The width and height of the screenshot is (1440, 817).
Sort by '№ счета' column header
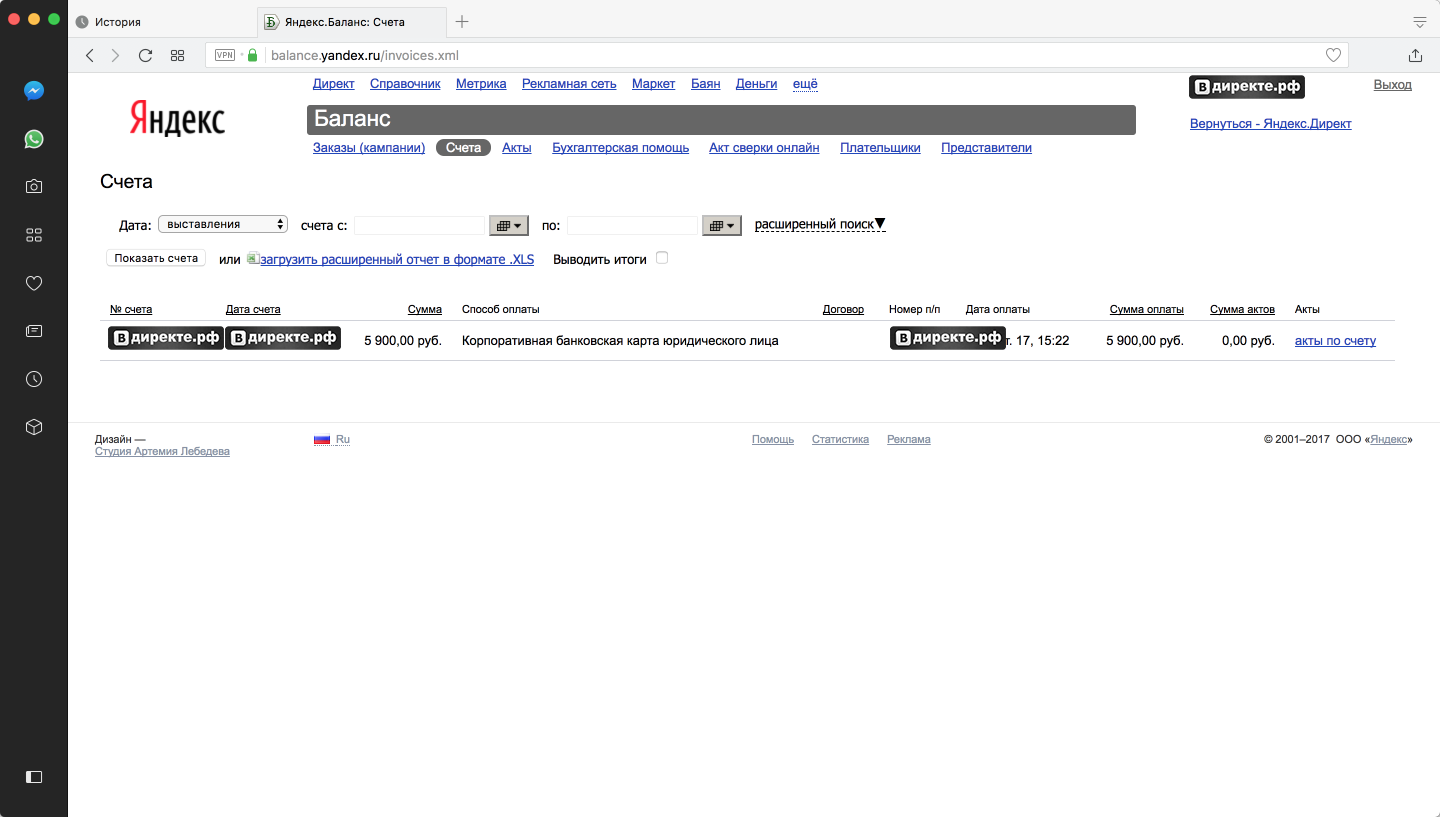131,310
